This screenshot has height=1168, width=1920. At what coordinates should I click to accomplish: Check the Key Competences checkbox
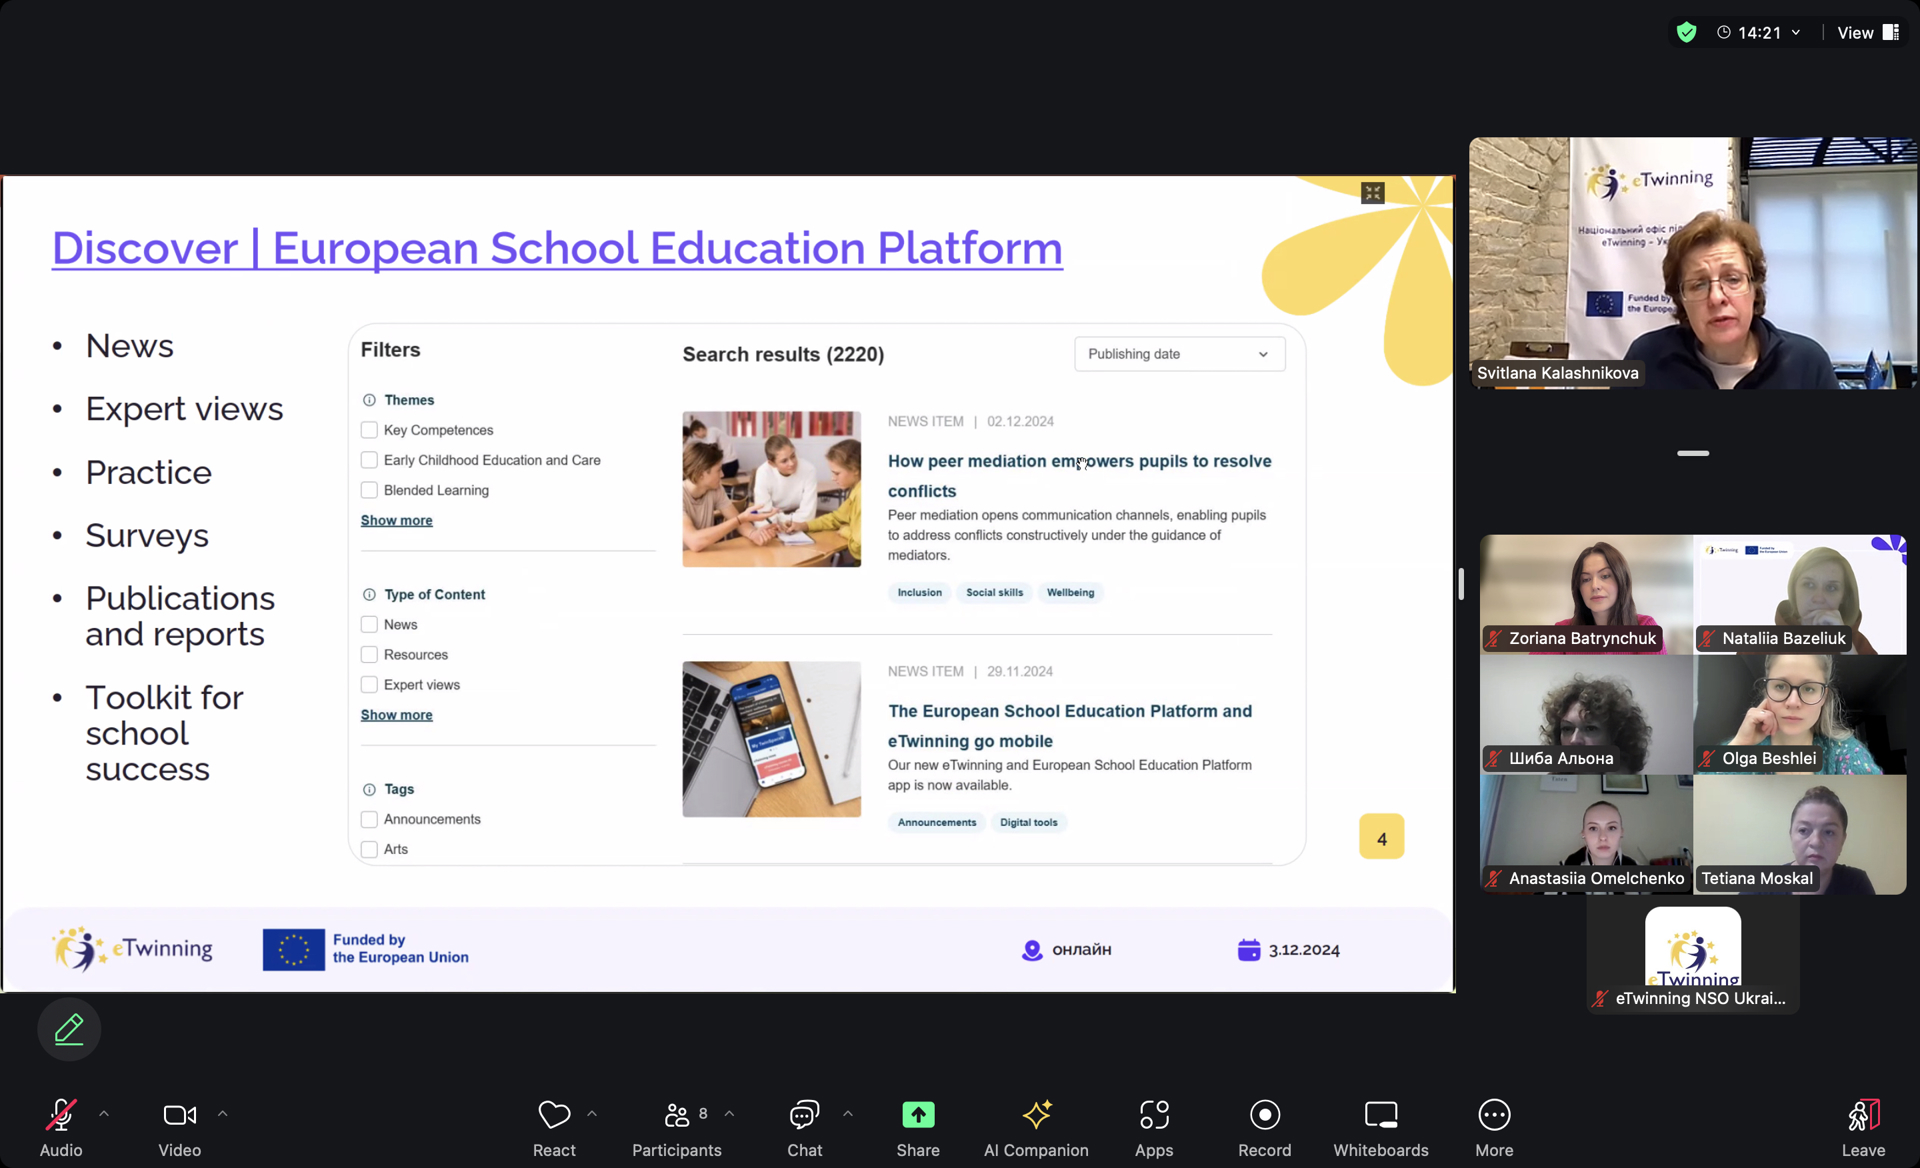click(369, 430)
